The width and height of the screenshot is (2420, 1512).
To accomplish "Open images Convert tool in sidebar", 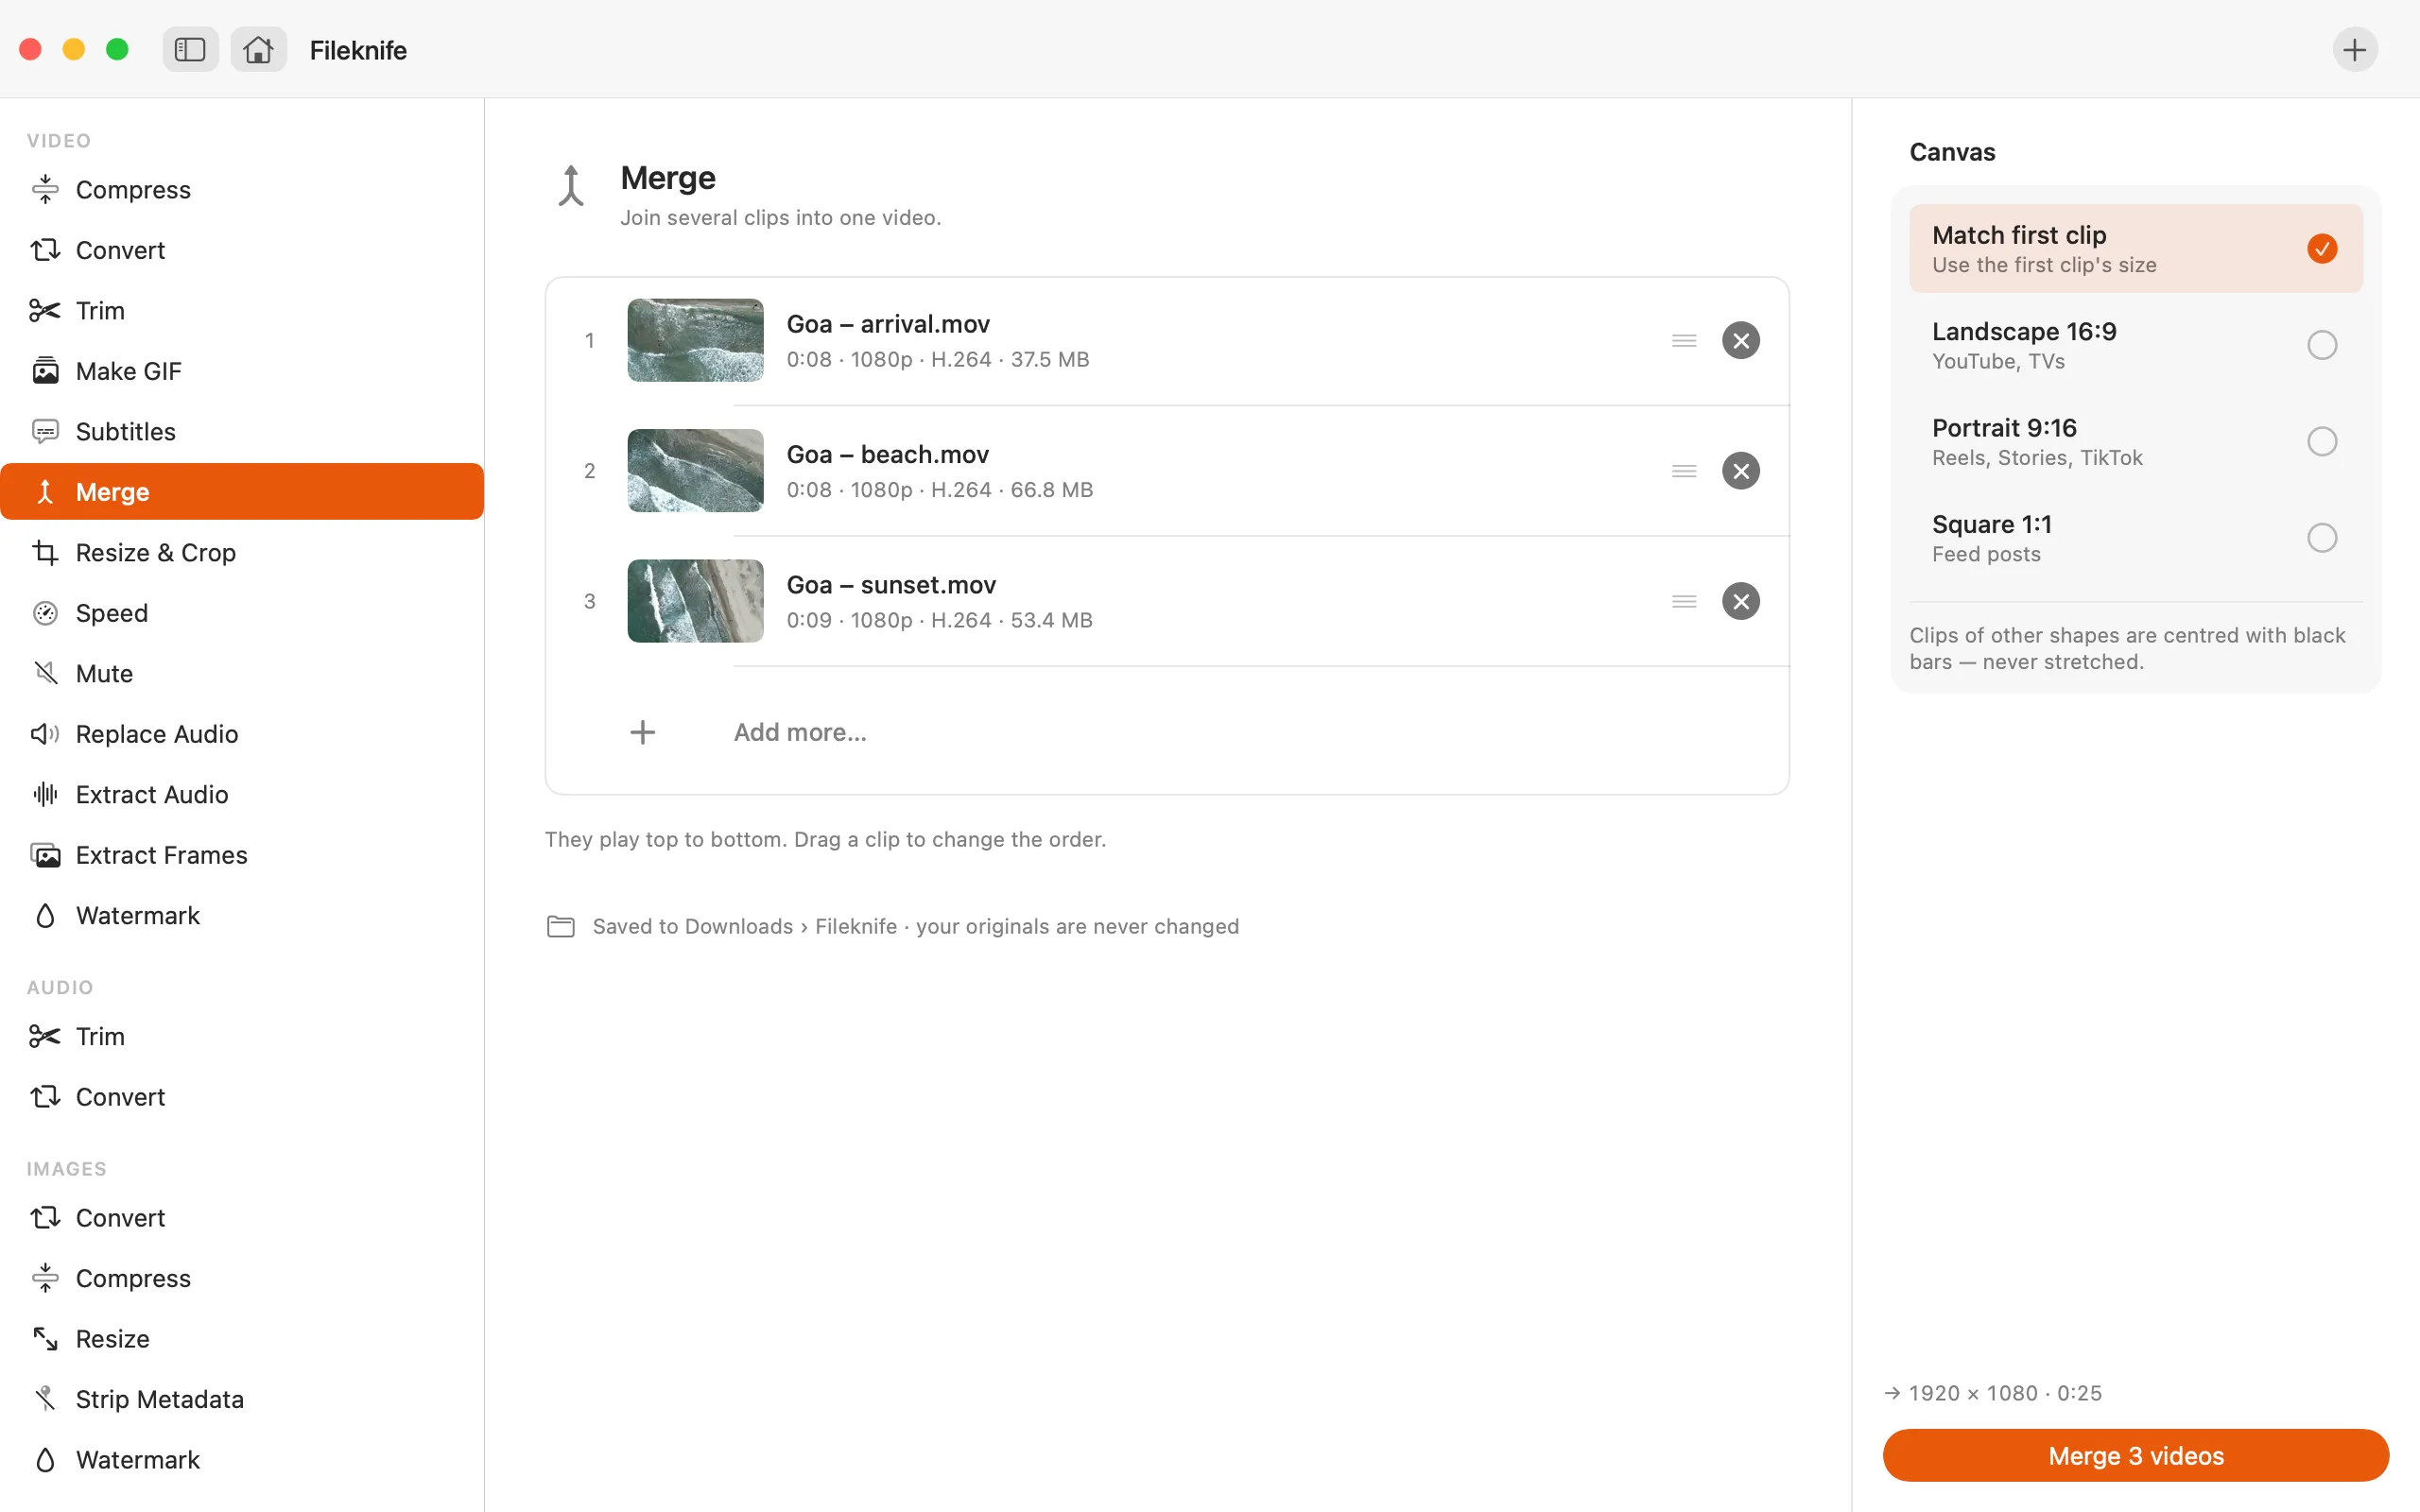I will click(x=242, y=1218).
